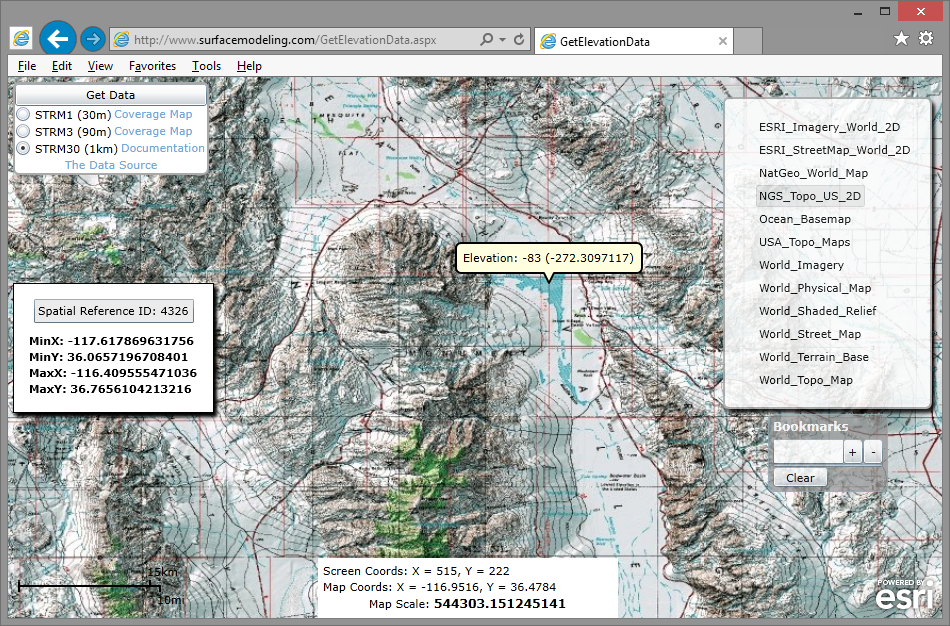Open the Help menu
950x626 pixels.
(249, 65)
